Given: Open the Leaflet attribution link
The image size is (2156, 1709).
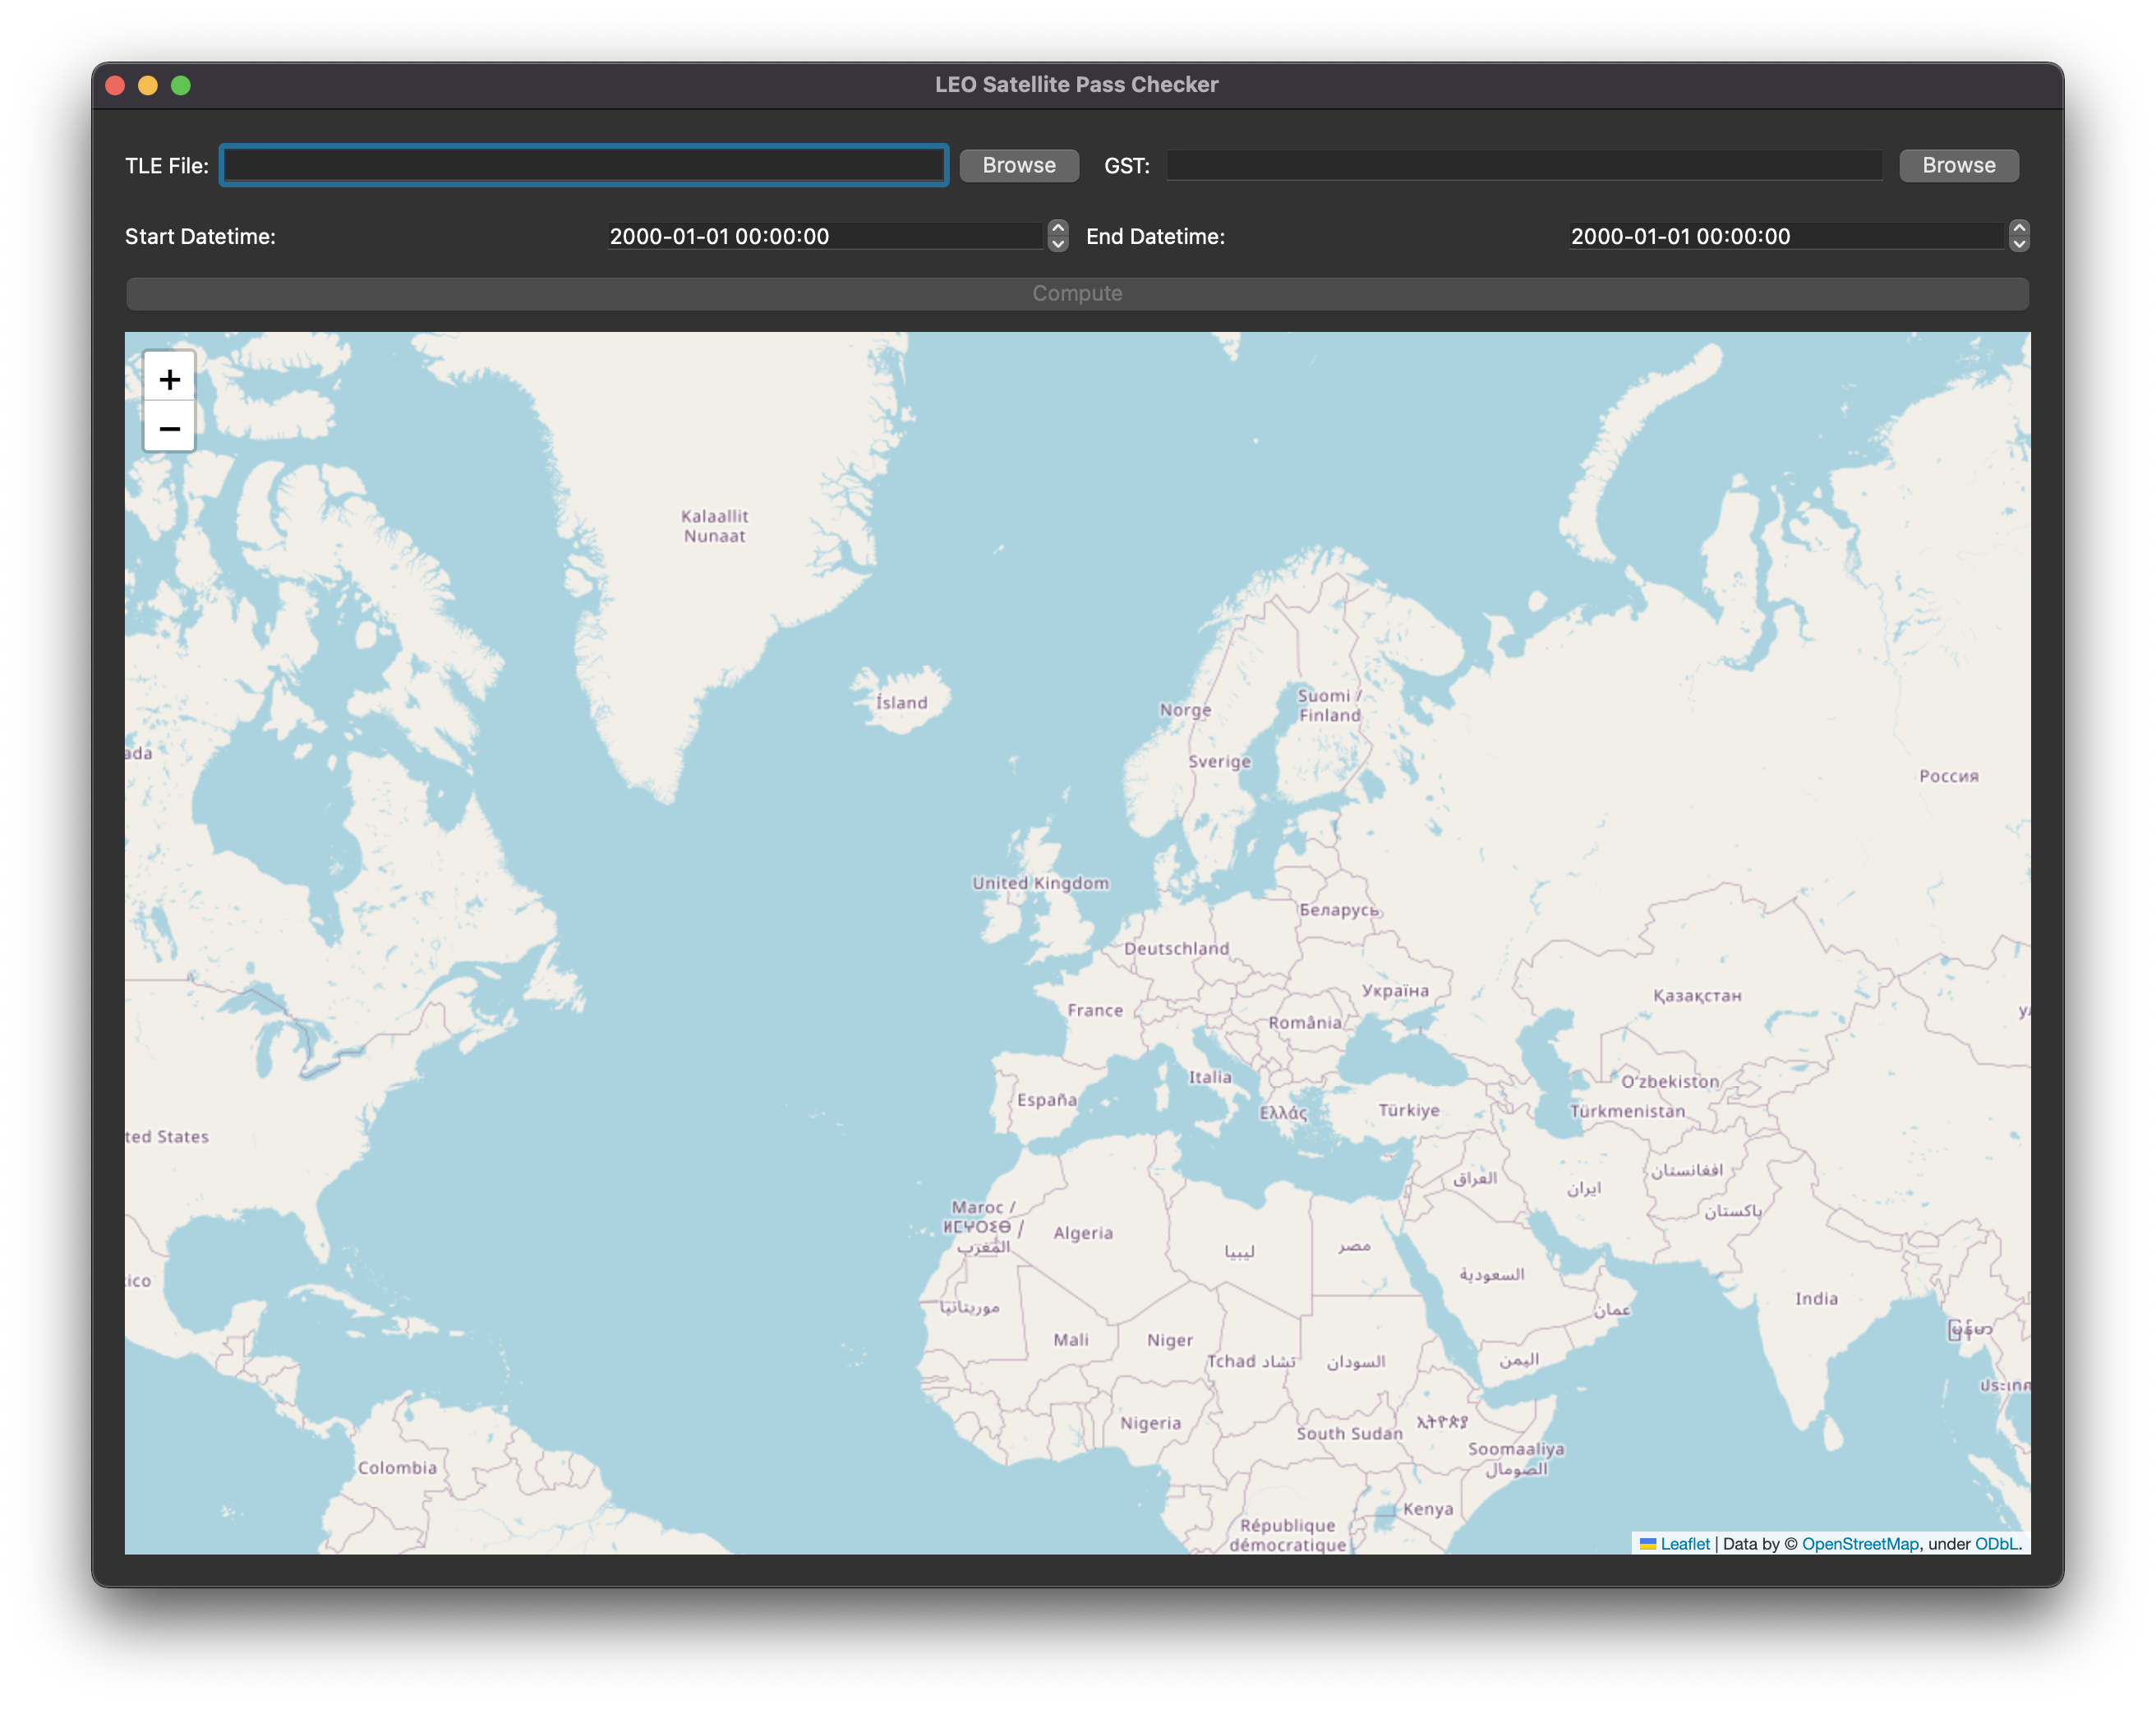Looking at the screenshot, I should click(1684, 1544).
